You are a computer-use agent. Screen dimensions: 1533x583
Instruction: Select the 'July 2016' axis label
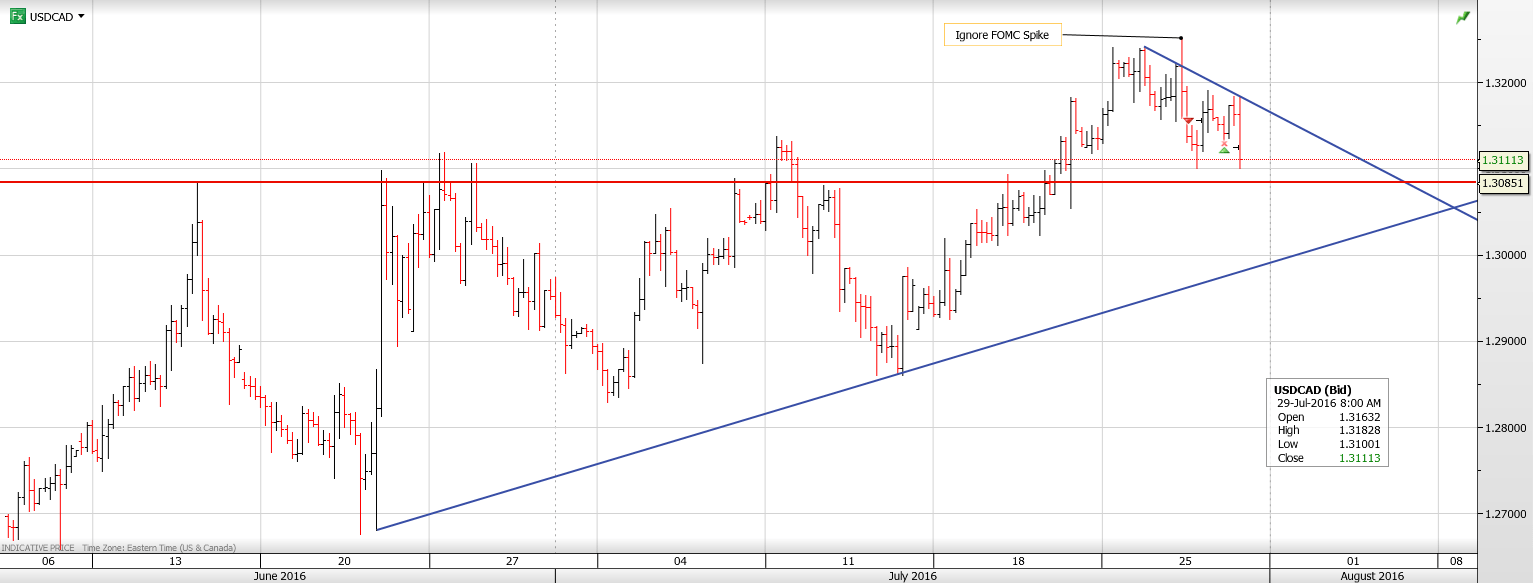click(x=915, y=575)
